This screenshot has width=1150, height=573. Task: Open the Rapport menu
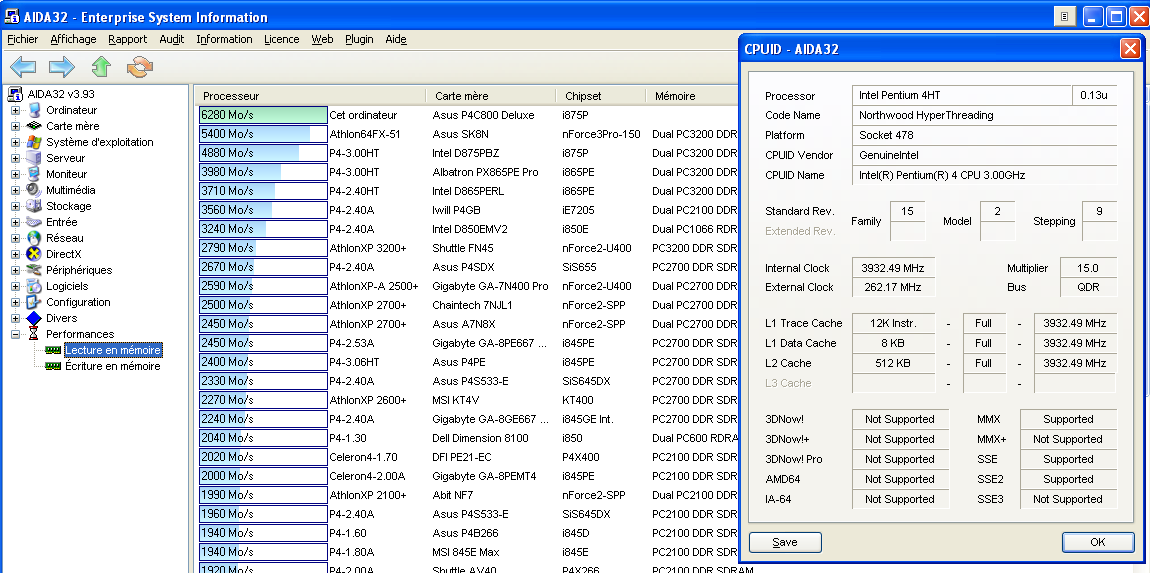pyautogui.click(x=128, y=40)
